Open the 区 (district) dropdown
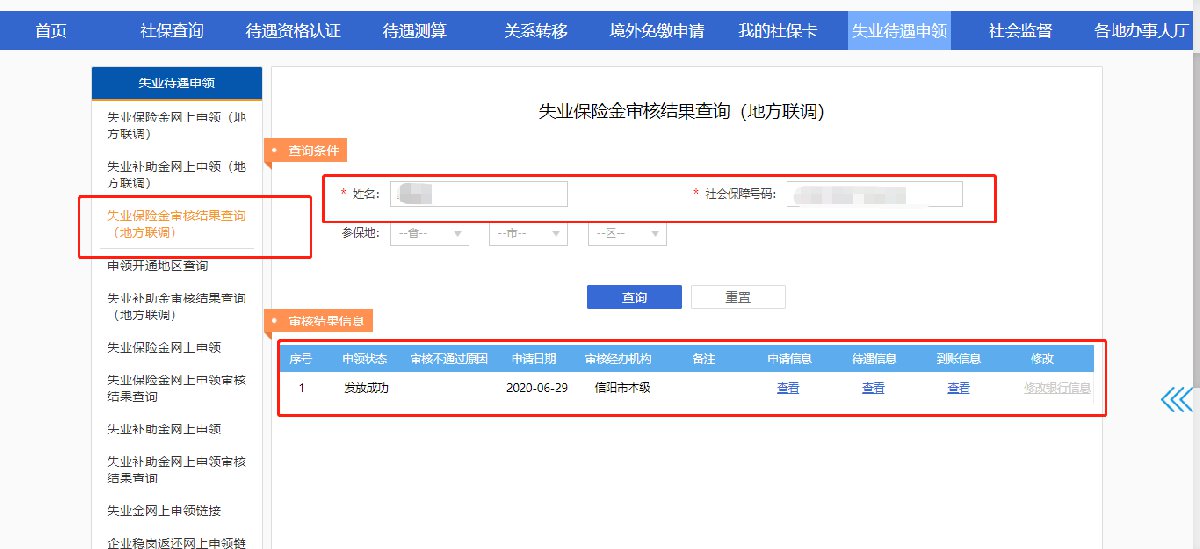The height and width of the screenshot is (549, 1200). [627, 234]
